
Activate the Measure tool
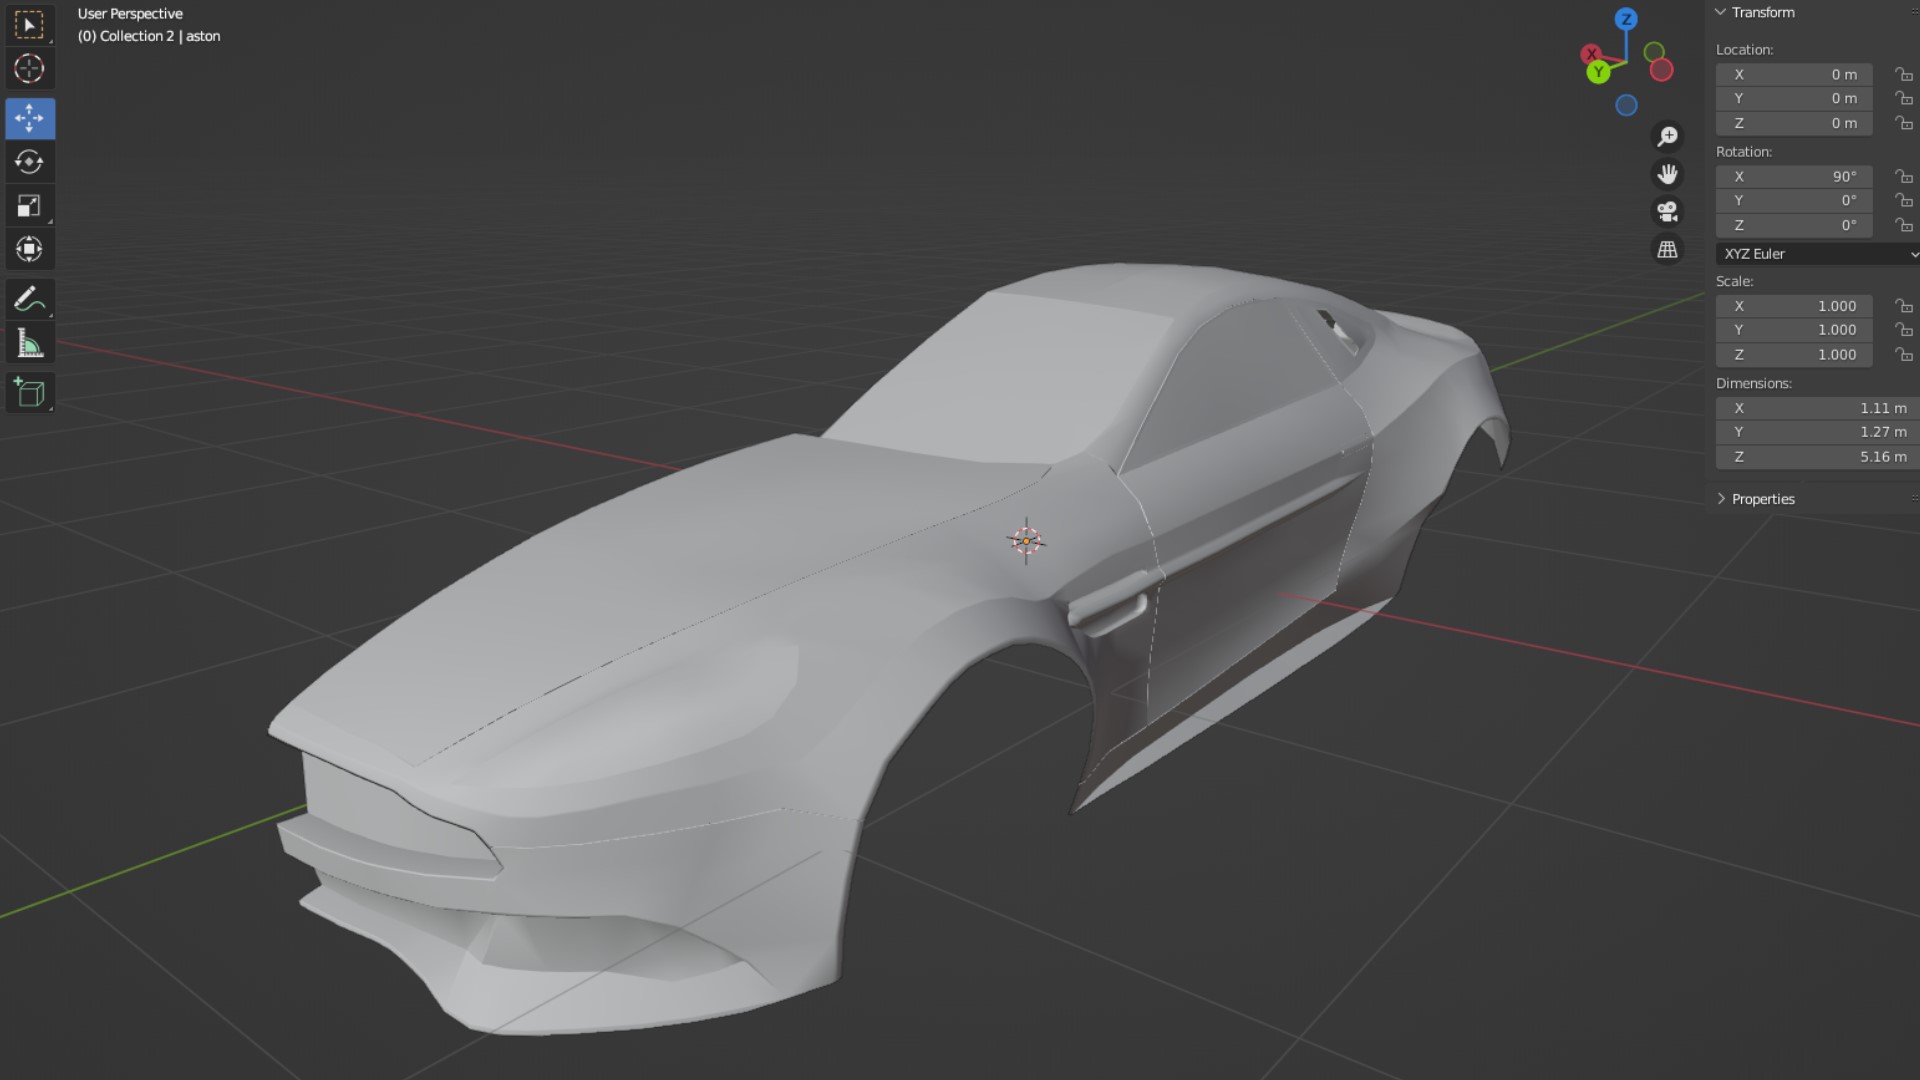point(29,343)
